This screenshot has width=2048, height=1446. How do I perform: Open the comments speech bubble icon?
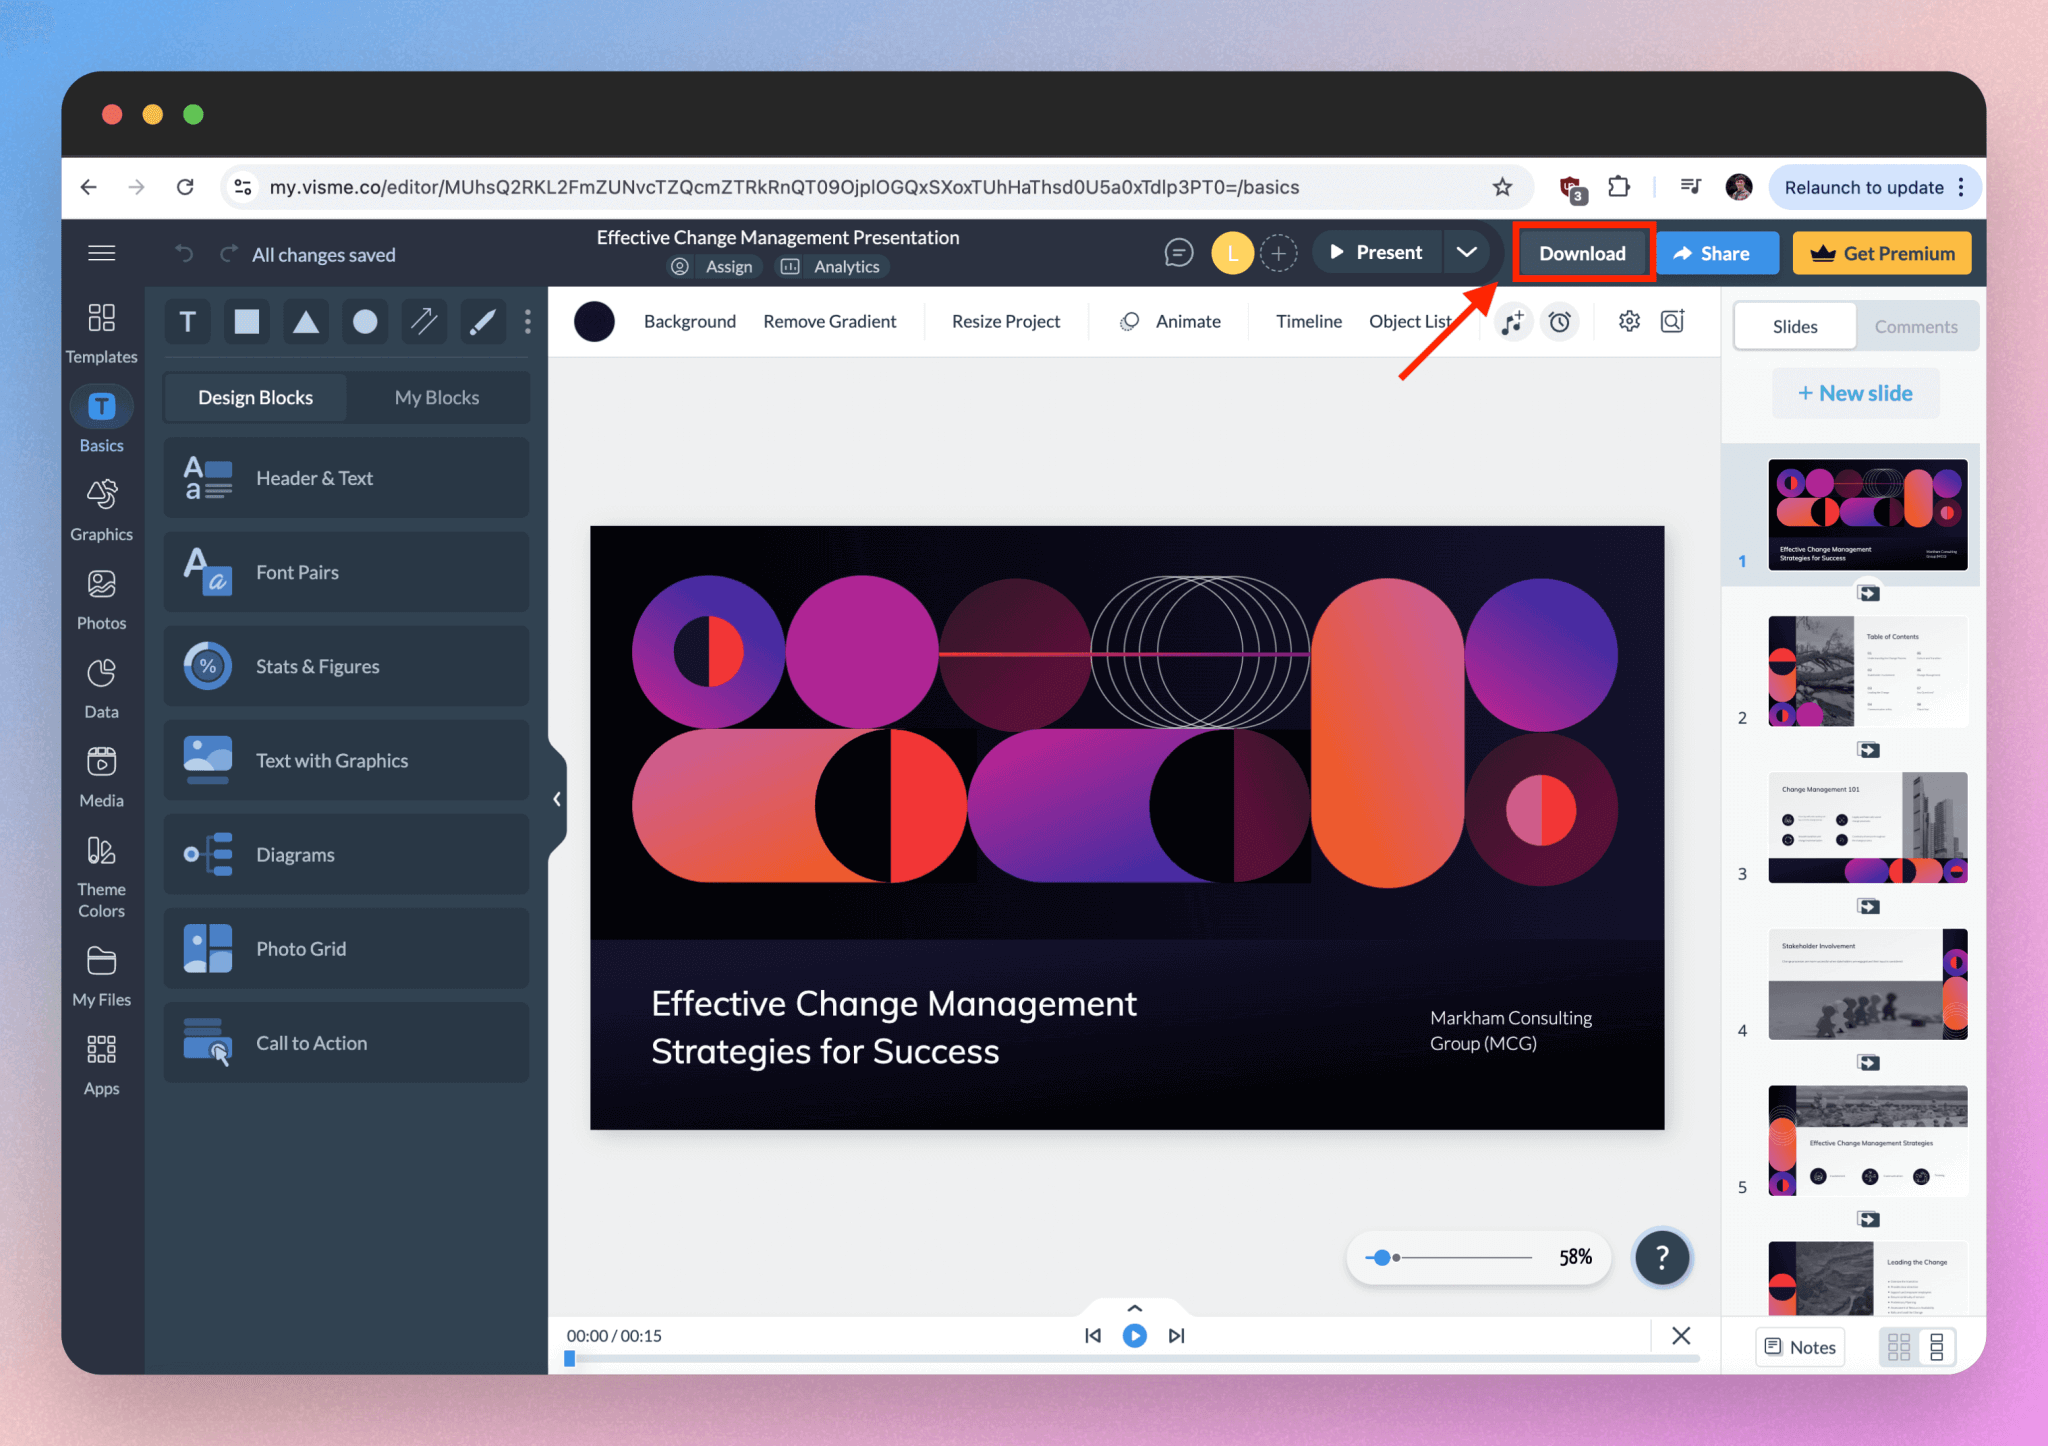tap(1179, 253)
